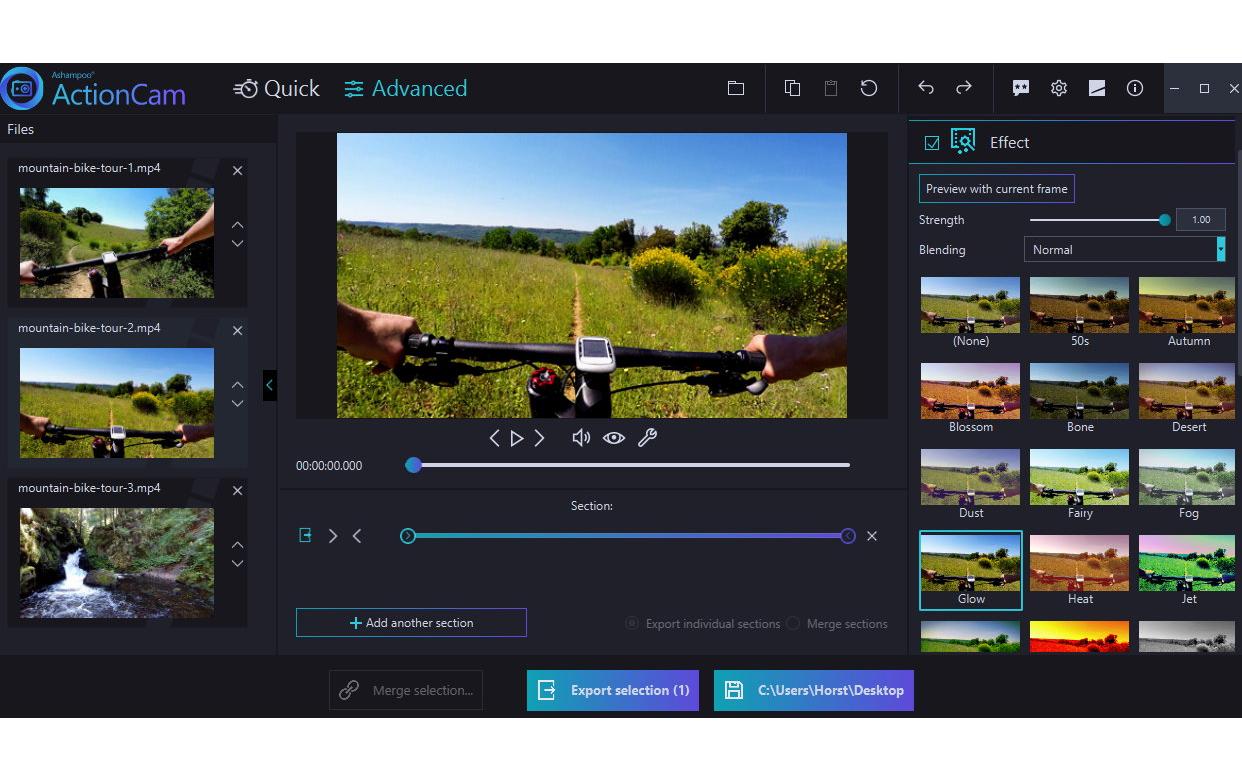The image size is (1242, 781).
Task: Collapse the Files panel with the chevron
Action: pos(269,385)
